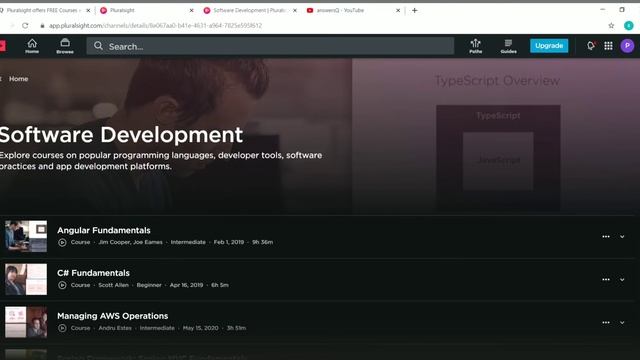Open the Guides icon
Image resolution: width=640 pixels, height=360 pixels.
[508, 46]
